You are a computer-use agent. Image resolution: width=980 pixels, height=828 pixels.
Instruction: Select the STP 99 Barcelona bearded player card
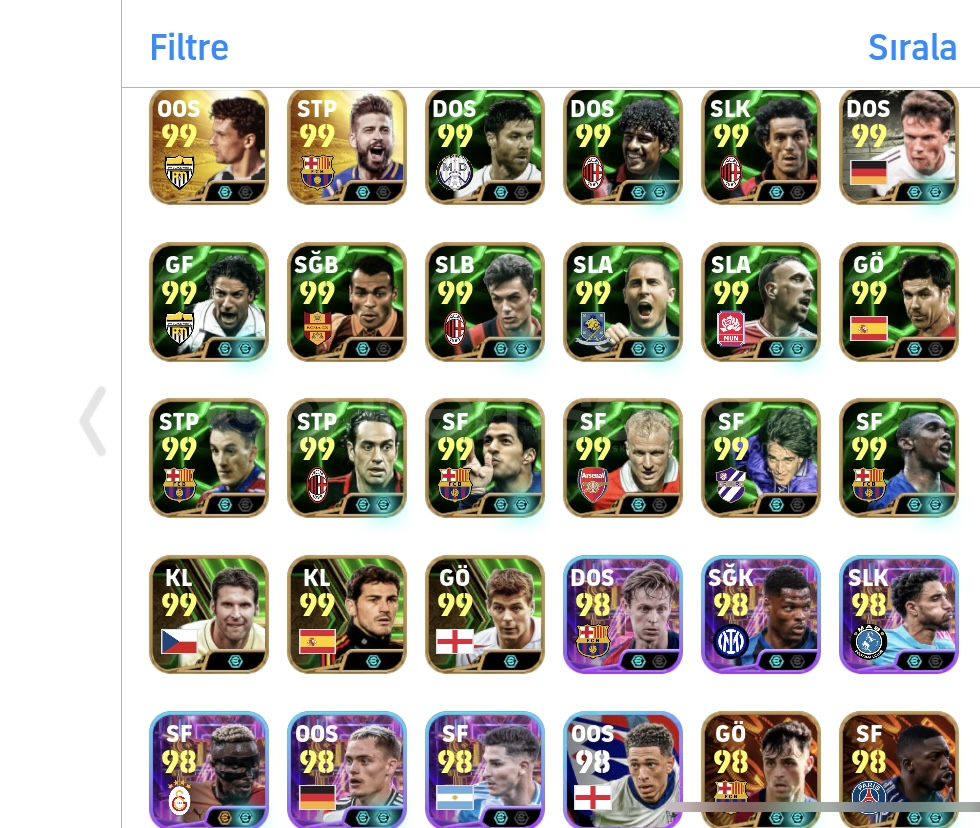click(347, 146)
